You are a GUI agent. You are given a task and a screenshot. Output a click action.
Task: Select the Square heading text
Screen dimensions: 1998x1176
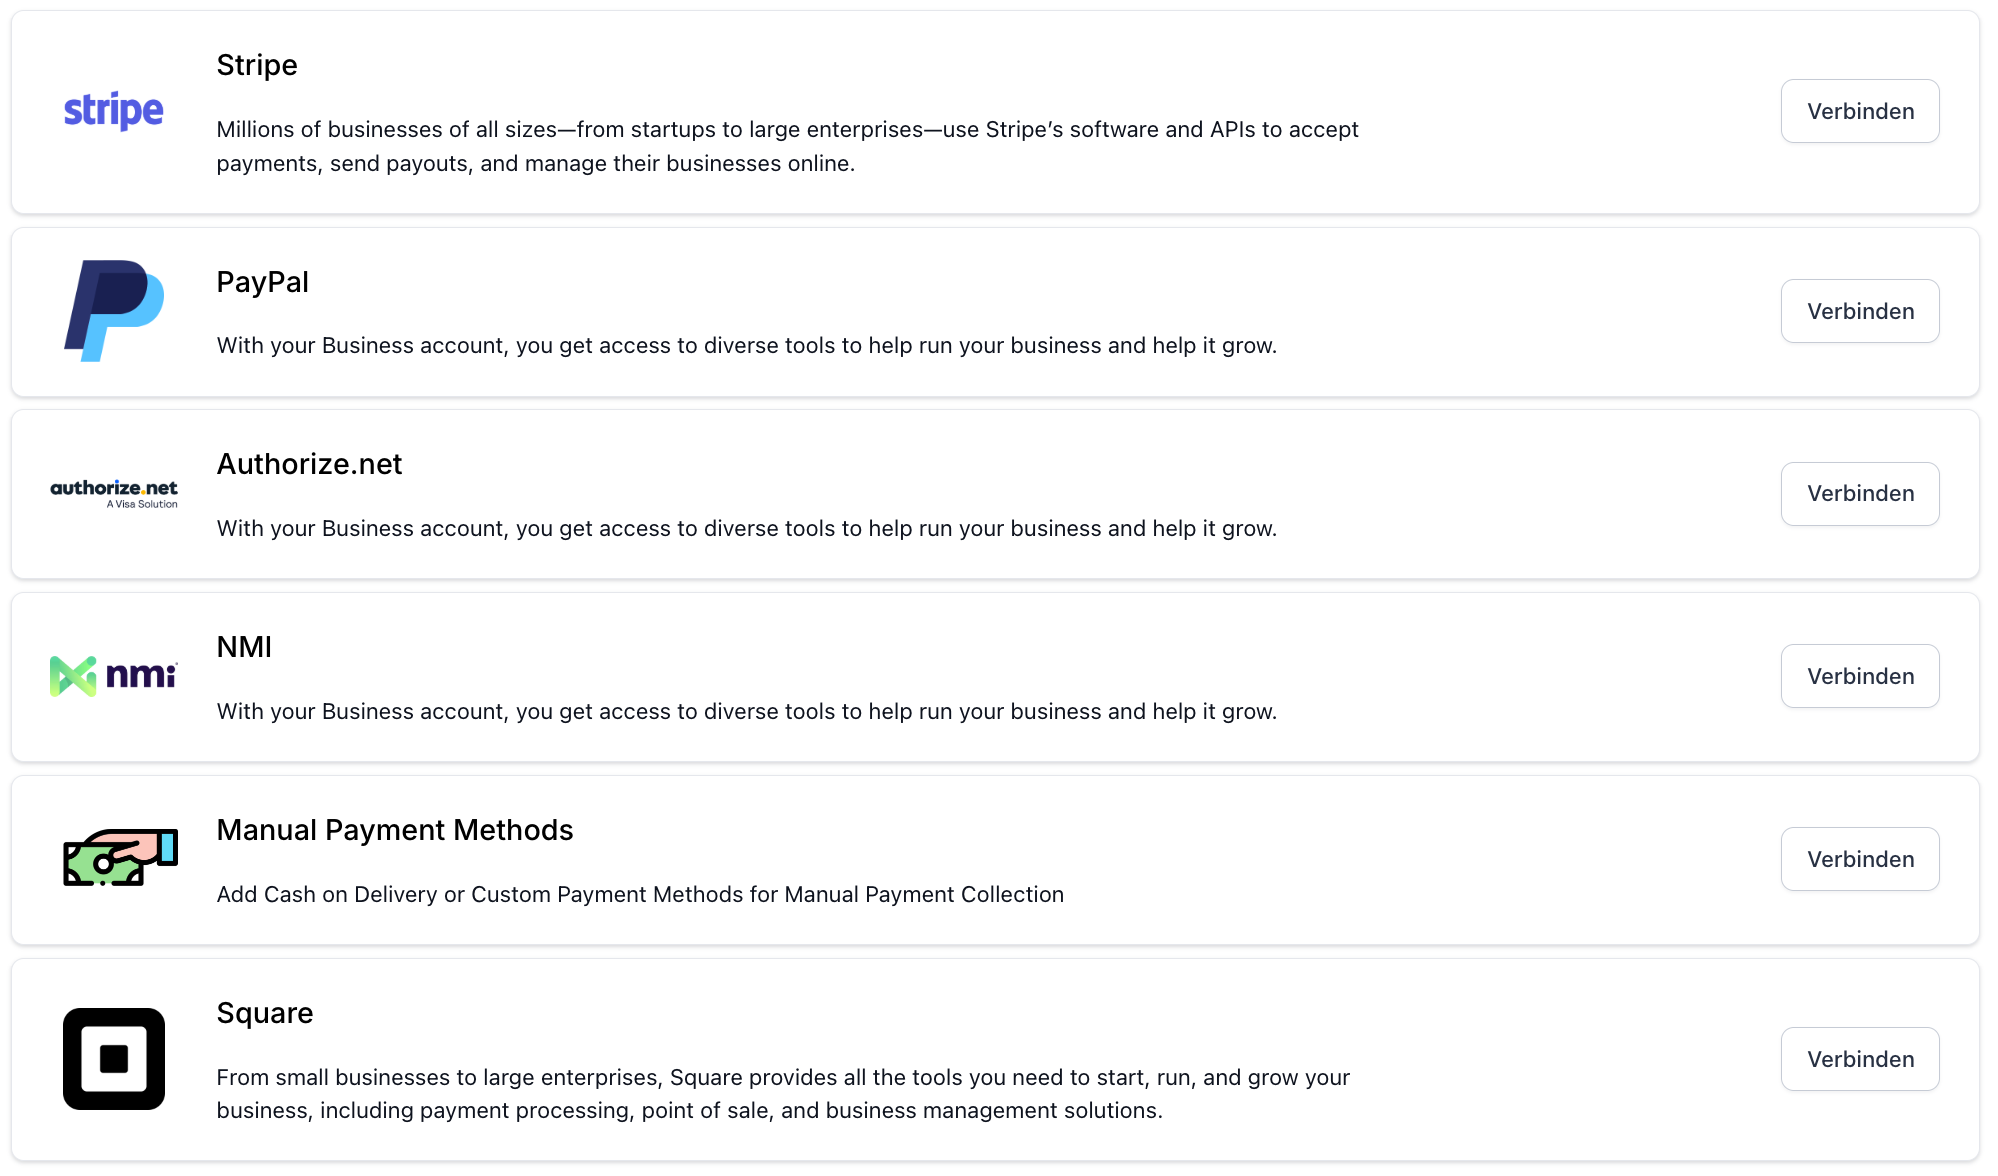coord(265,1013)
